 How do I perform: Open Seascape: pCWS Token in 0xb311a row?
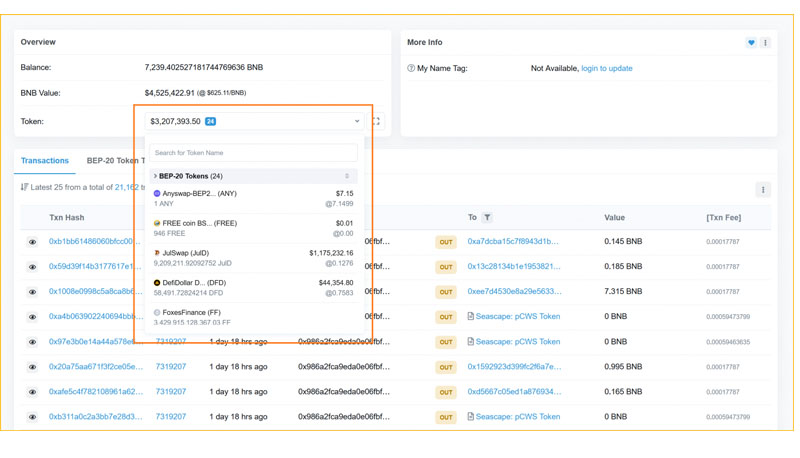coord(518,417)
